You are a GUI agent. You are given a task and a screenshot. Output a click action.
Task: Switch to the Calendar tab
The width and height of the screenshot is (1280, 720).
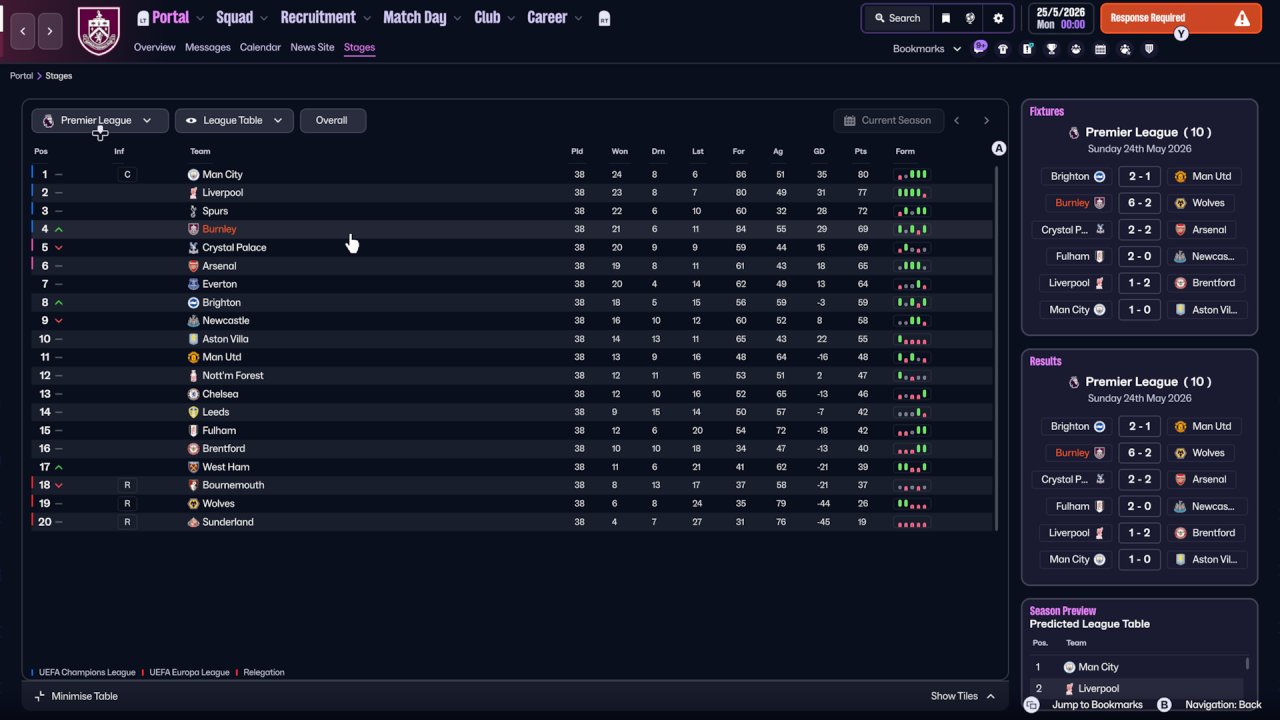[x=260, y=47]
